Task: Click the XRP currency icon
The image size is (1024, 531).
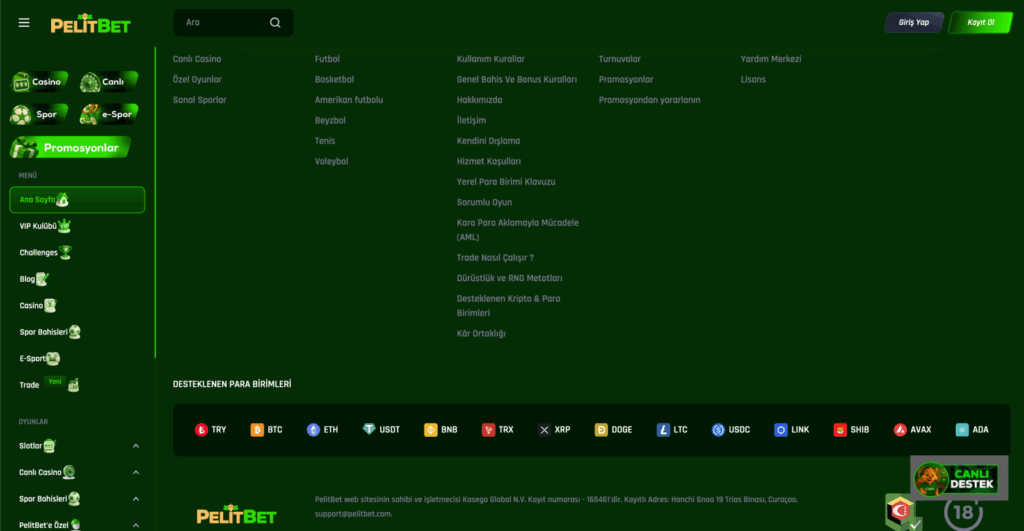Action: tap(544, 430)
